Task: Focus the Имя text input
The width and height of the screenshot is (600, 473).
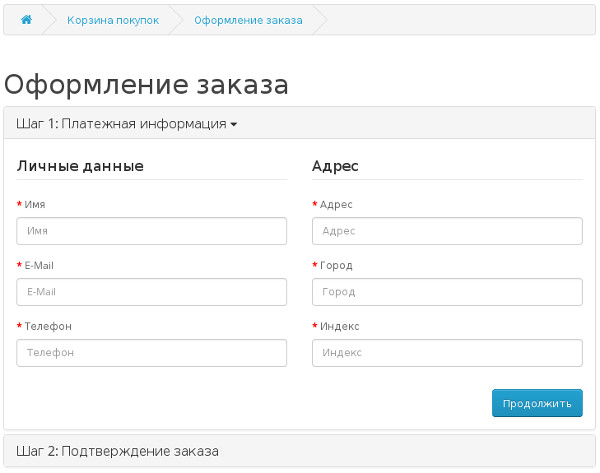Action: coord(152,231)
